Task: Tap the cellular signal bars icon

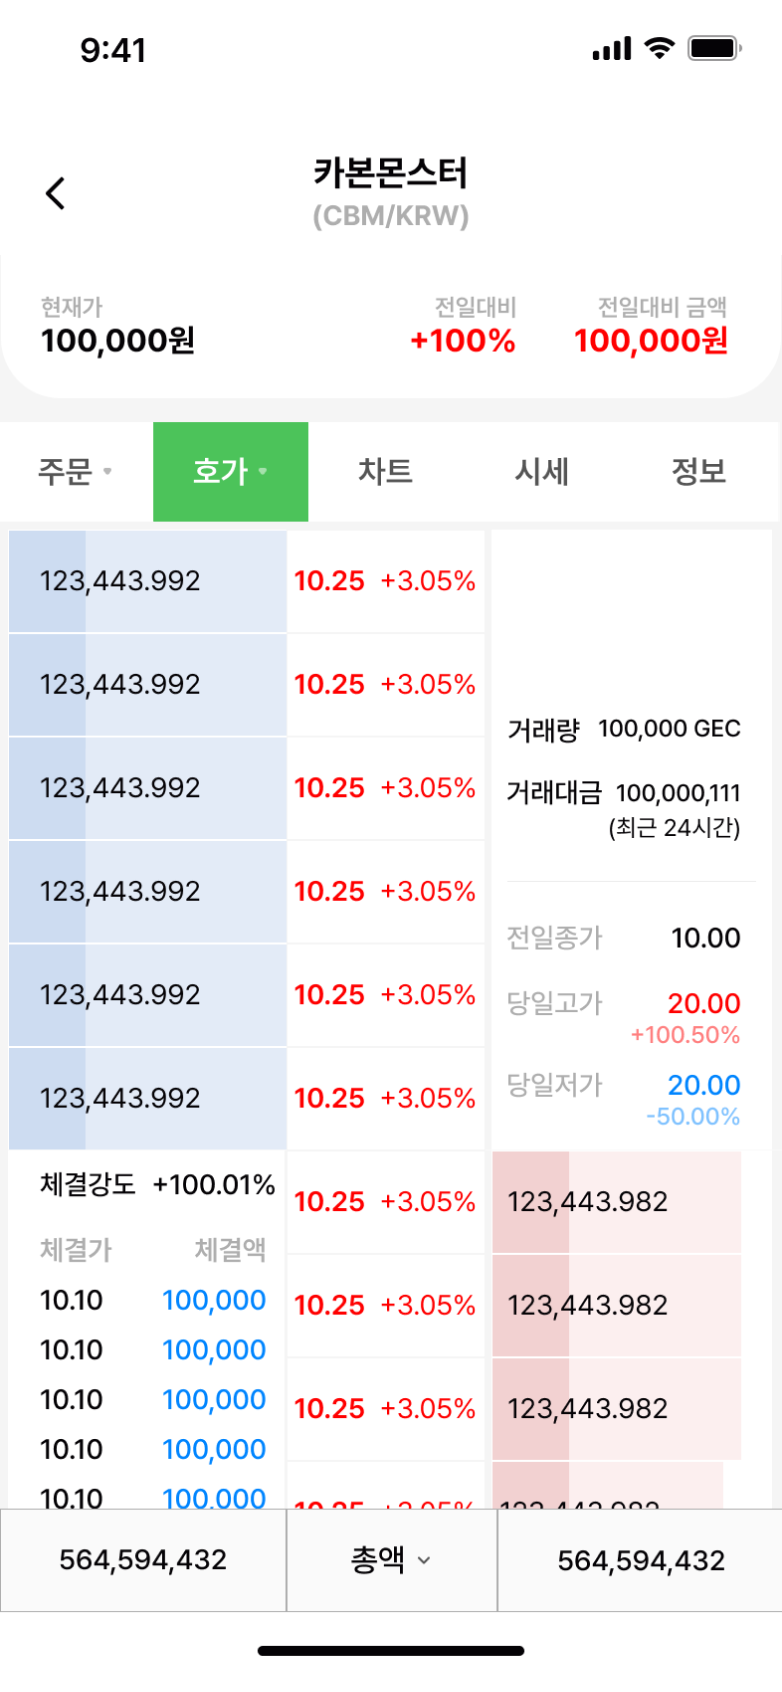Action: point(611,48)
